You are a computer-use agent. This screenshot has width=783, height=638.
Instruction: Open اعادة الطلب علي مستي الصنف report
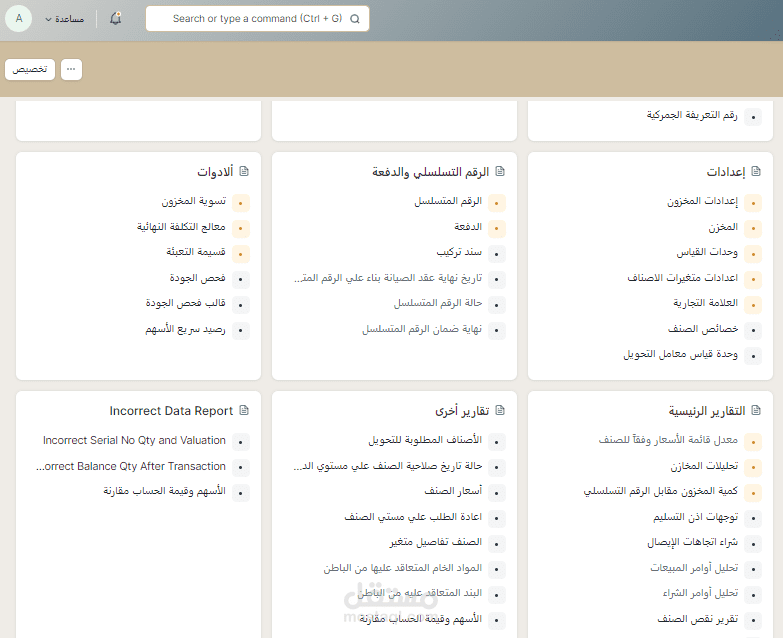(x=413, y=517)
